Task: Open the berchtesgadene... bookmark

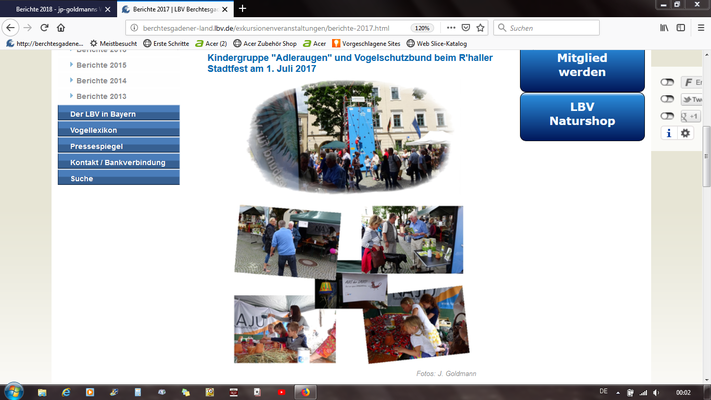Action: (x=45, y=44)
